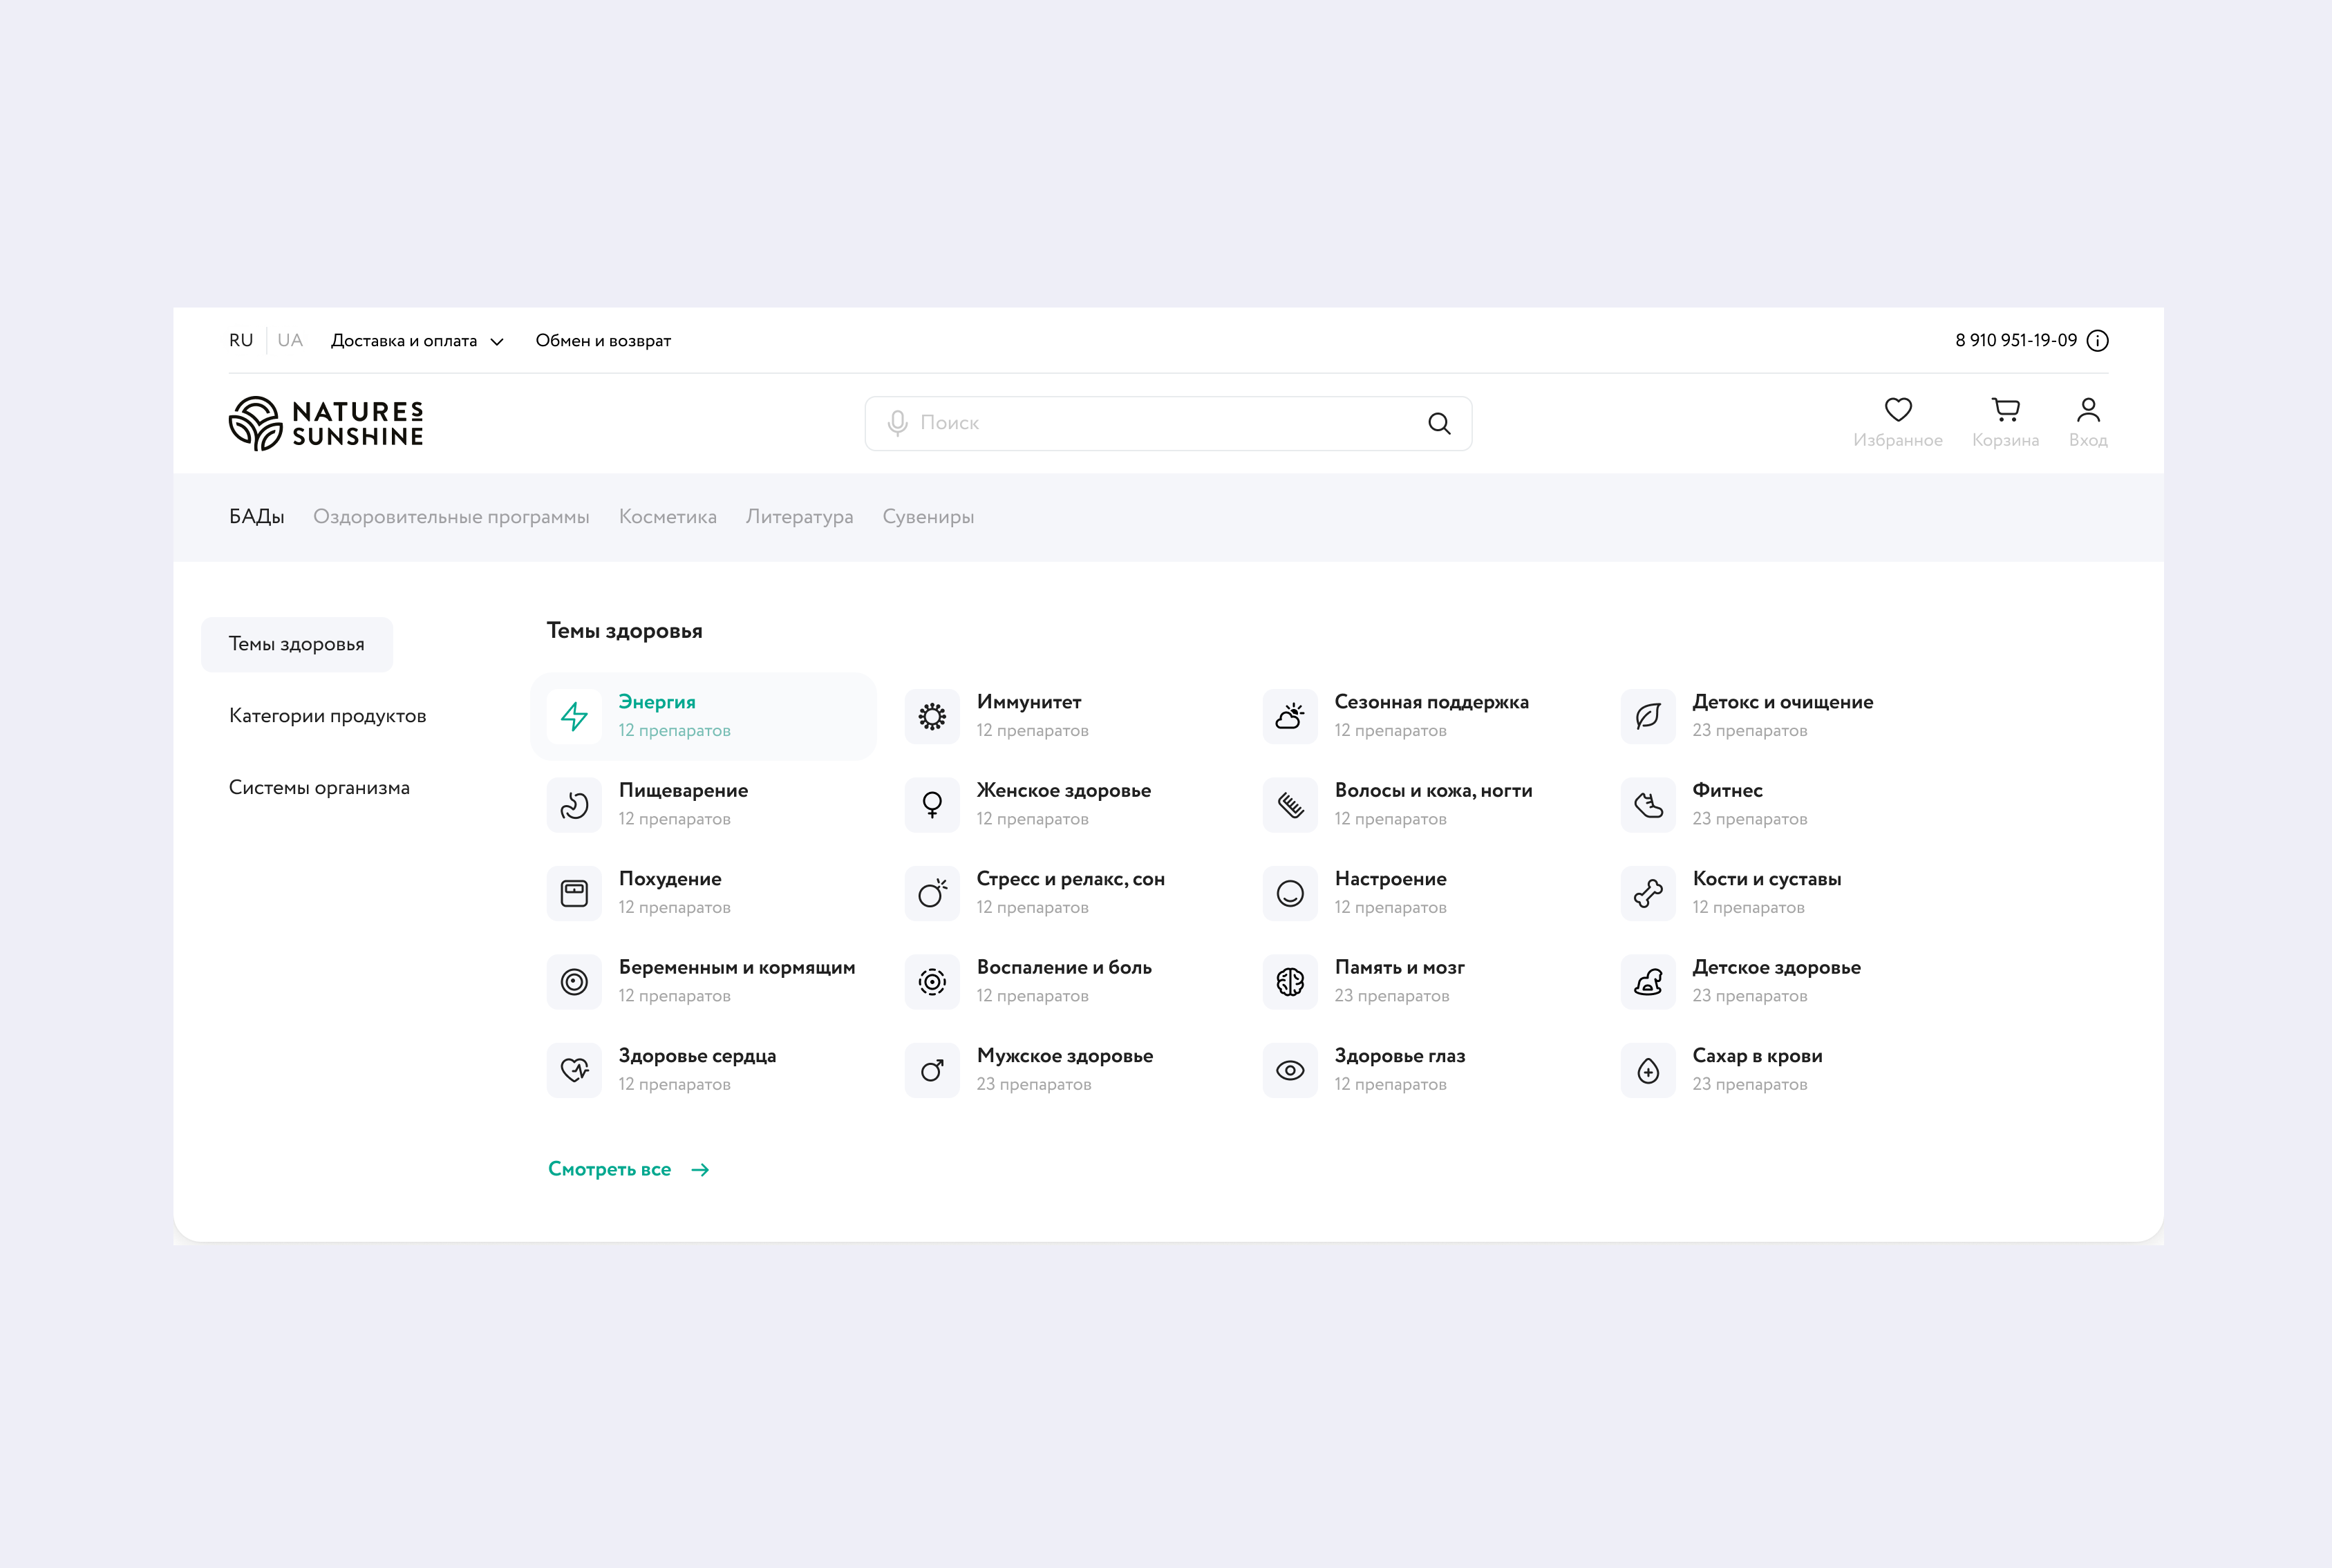Open the Фитнес category title
2332x1568 pixels.
click(1727, 790)
